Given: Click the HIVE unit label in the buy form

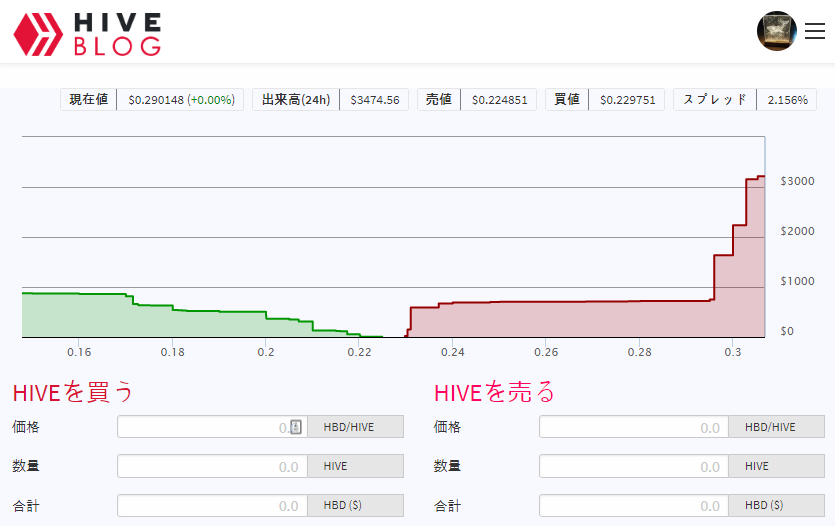Looking at the screenshot, I should [x=335, y=466].
